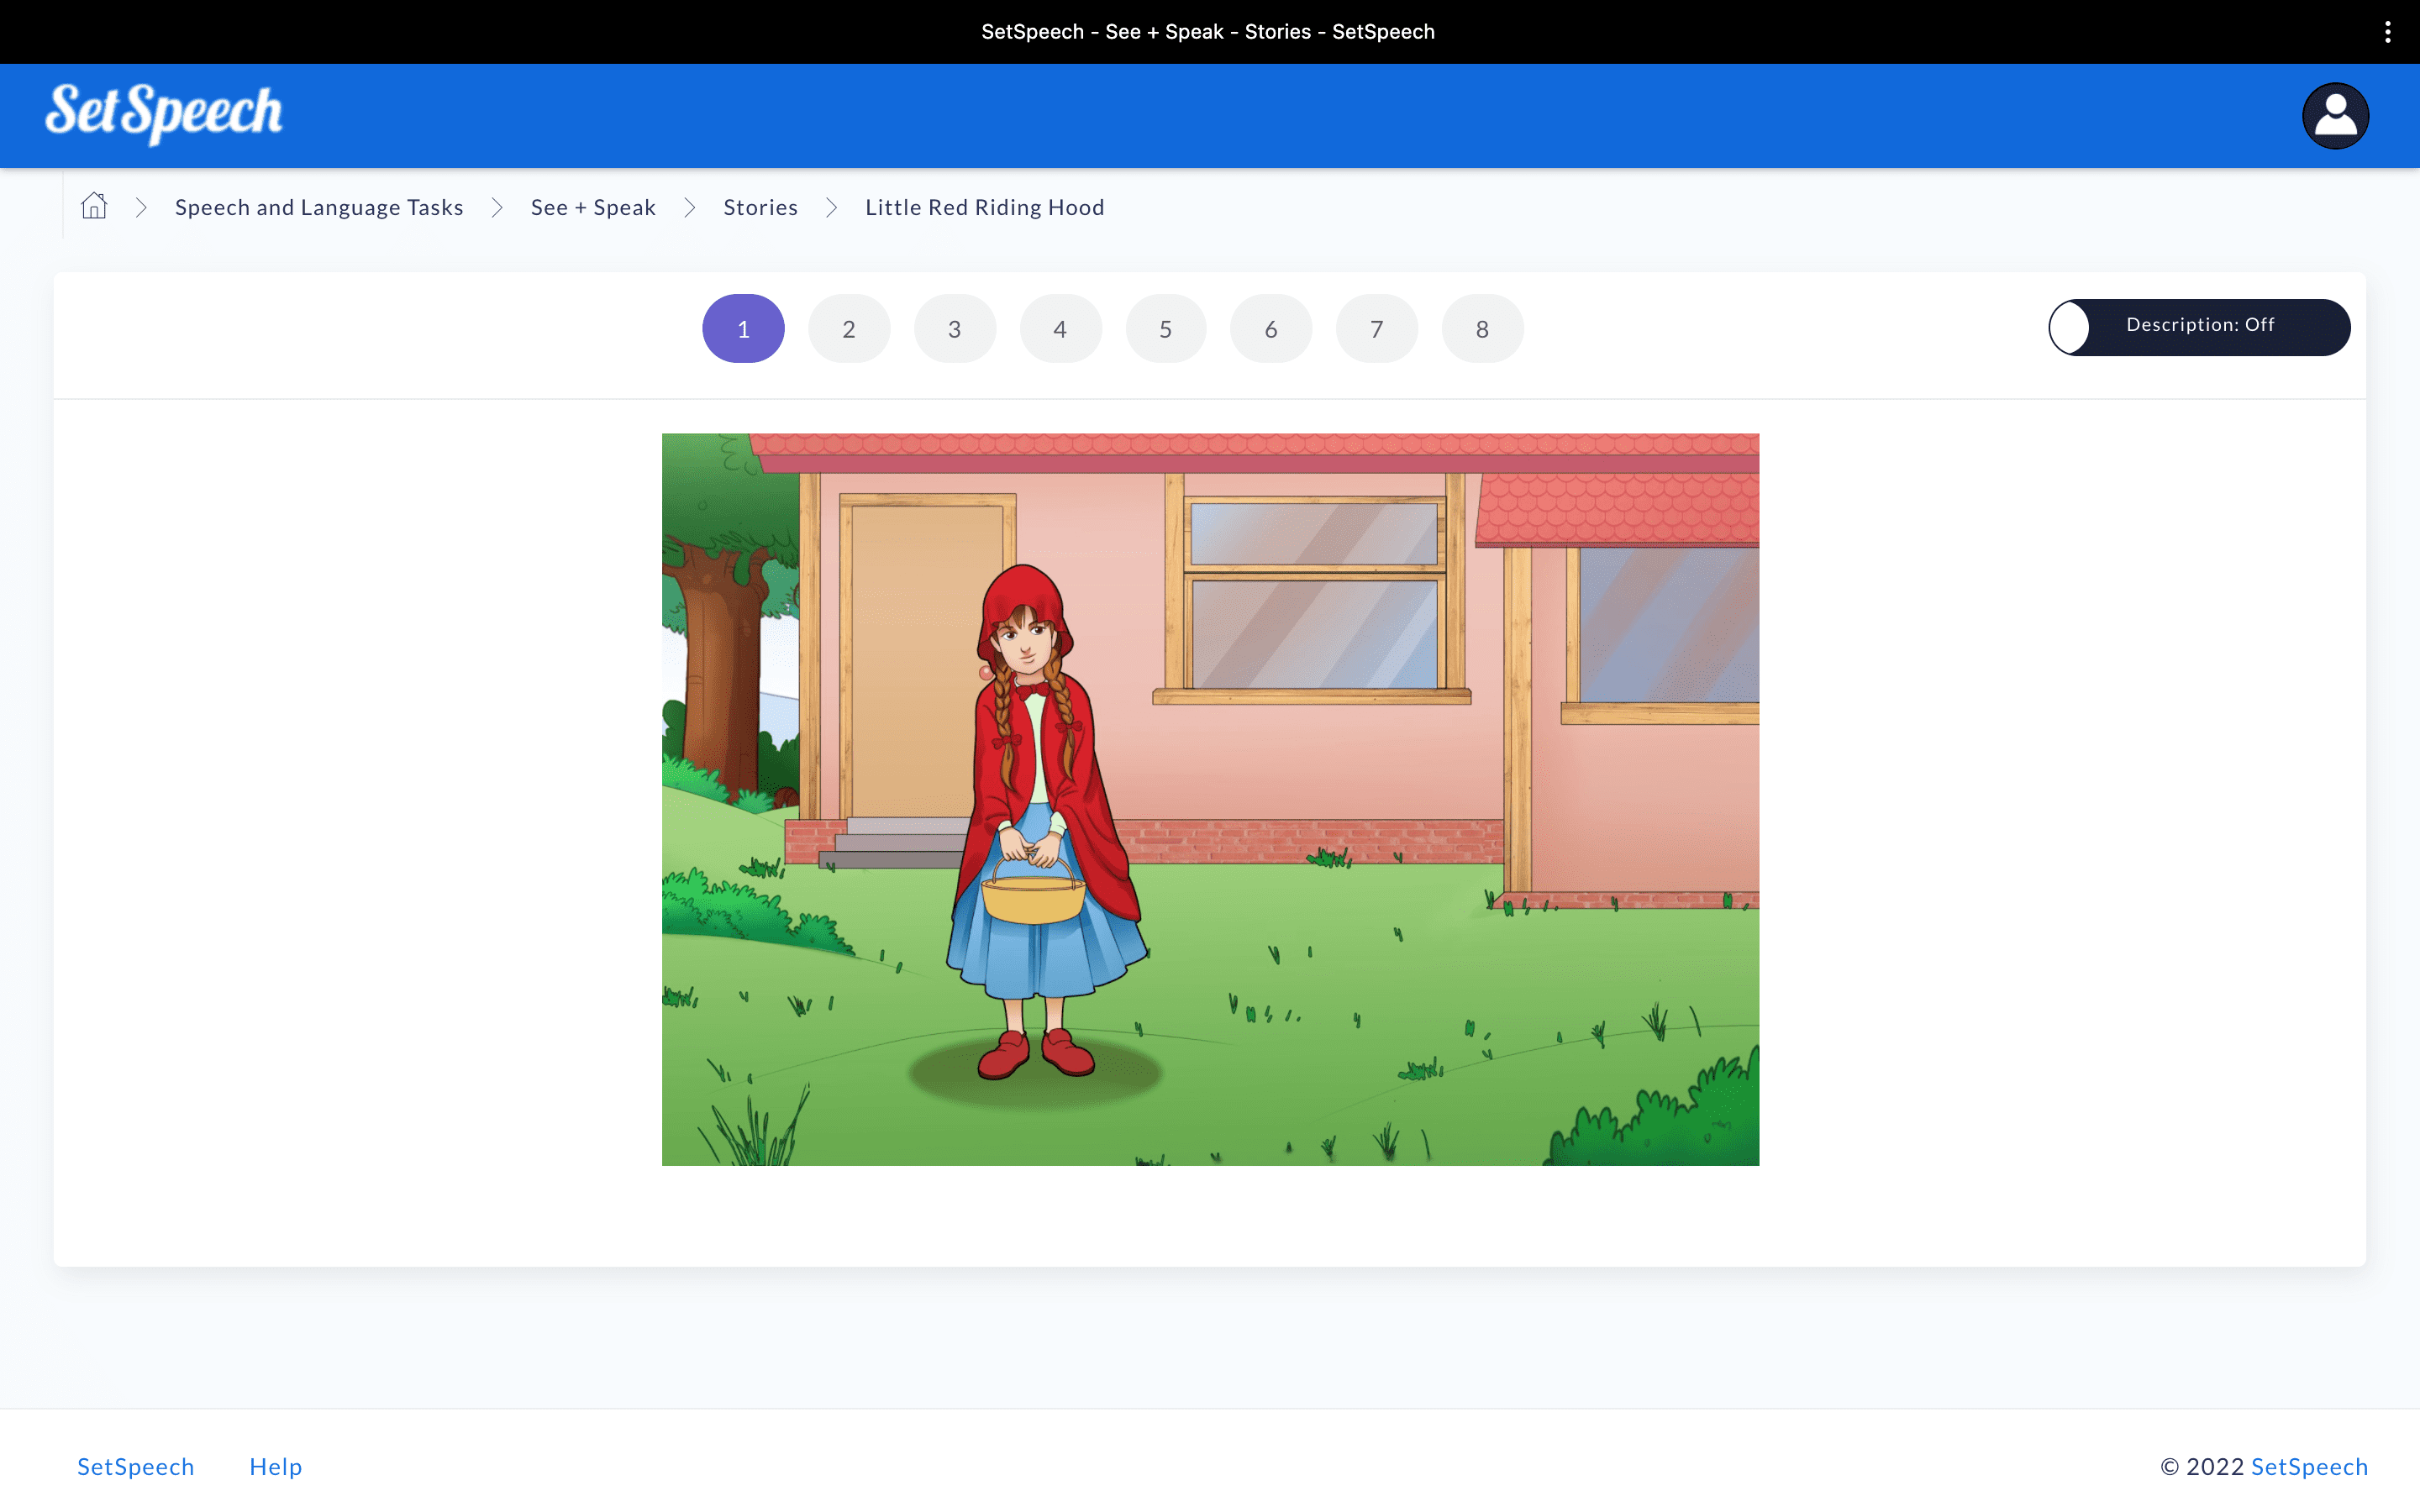Open the Help footer link
This screenshot has height=1512, width=2420.
(x=275, y=1466)
